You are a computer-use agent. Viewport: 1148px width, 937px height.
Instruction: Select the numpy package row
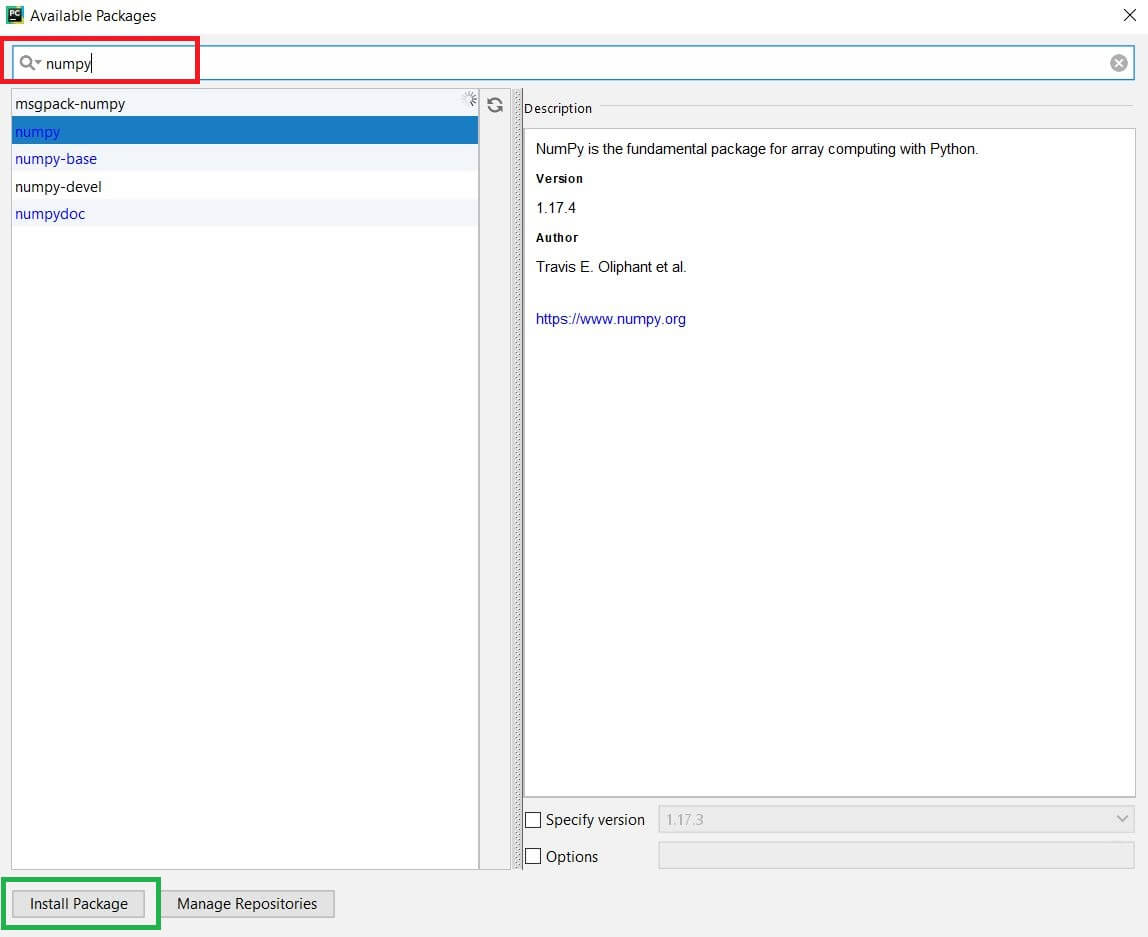245,131
